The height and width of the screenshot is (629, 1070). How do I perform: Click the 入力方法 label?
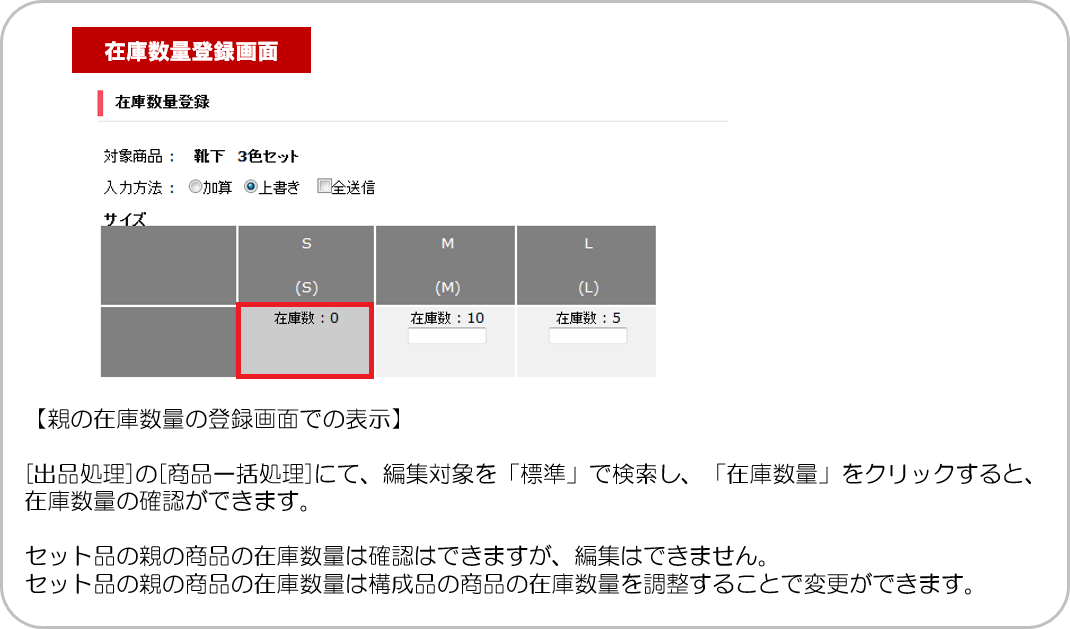click(x=139, y=188)
